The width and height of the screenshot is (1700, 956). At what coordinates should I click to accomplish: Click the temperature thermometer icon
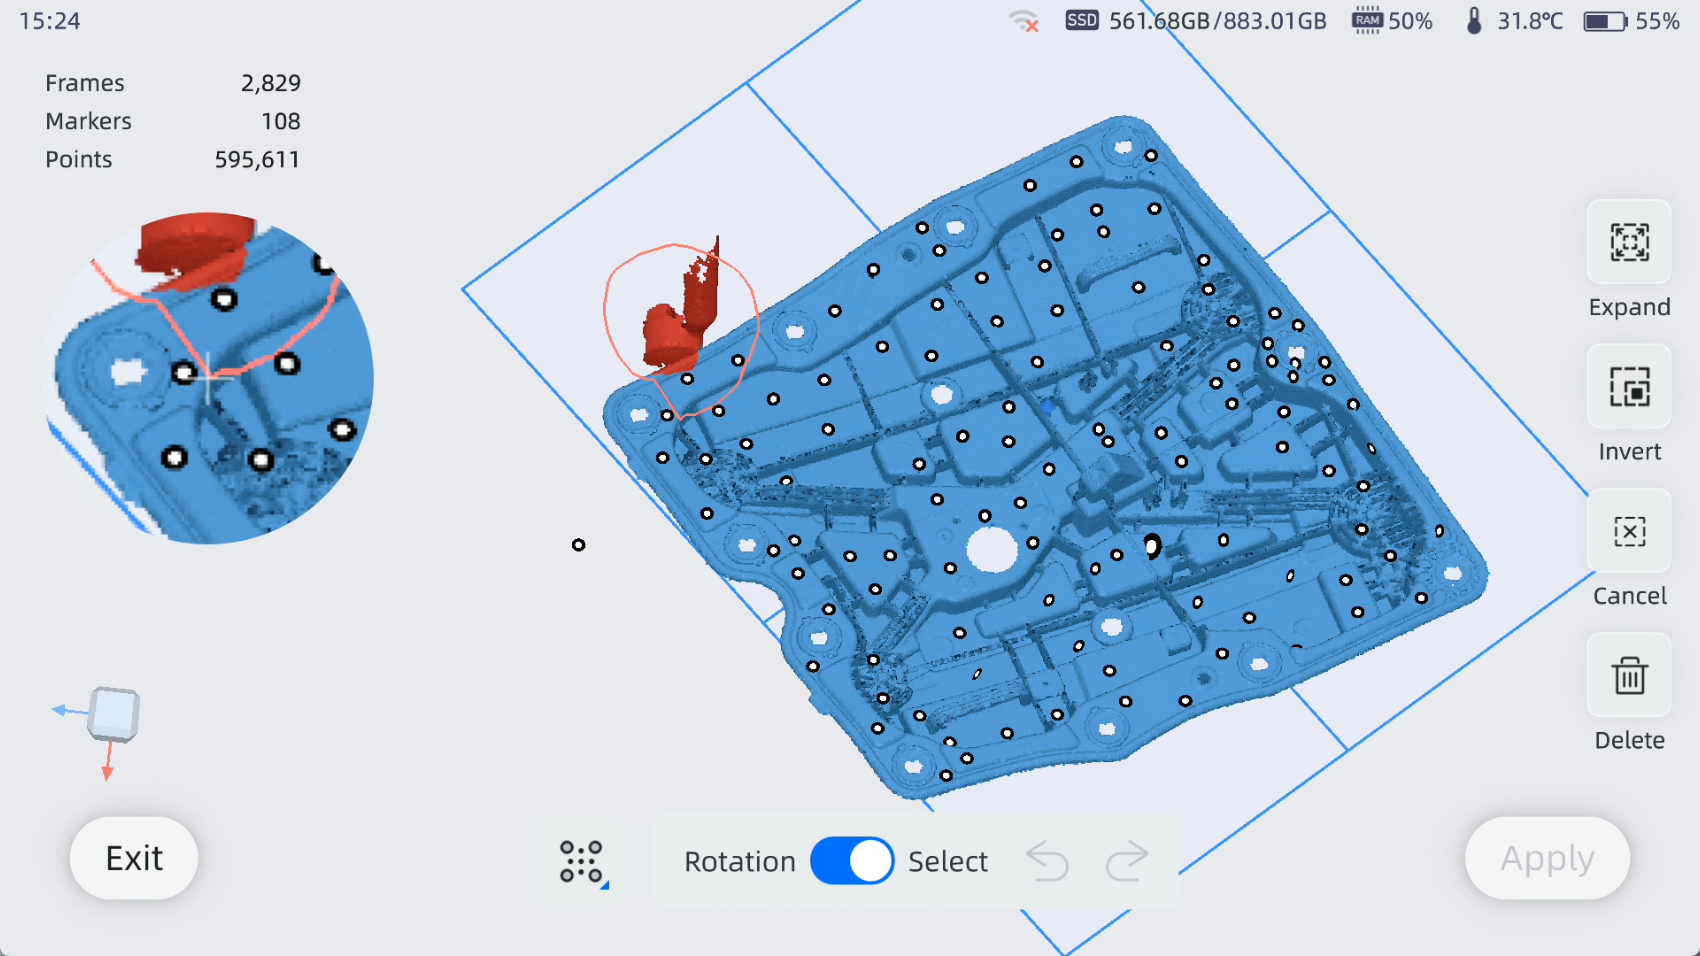1473,21
